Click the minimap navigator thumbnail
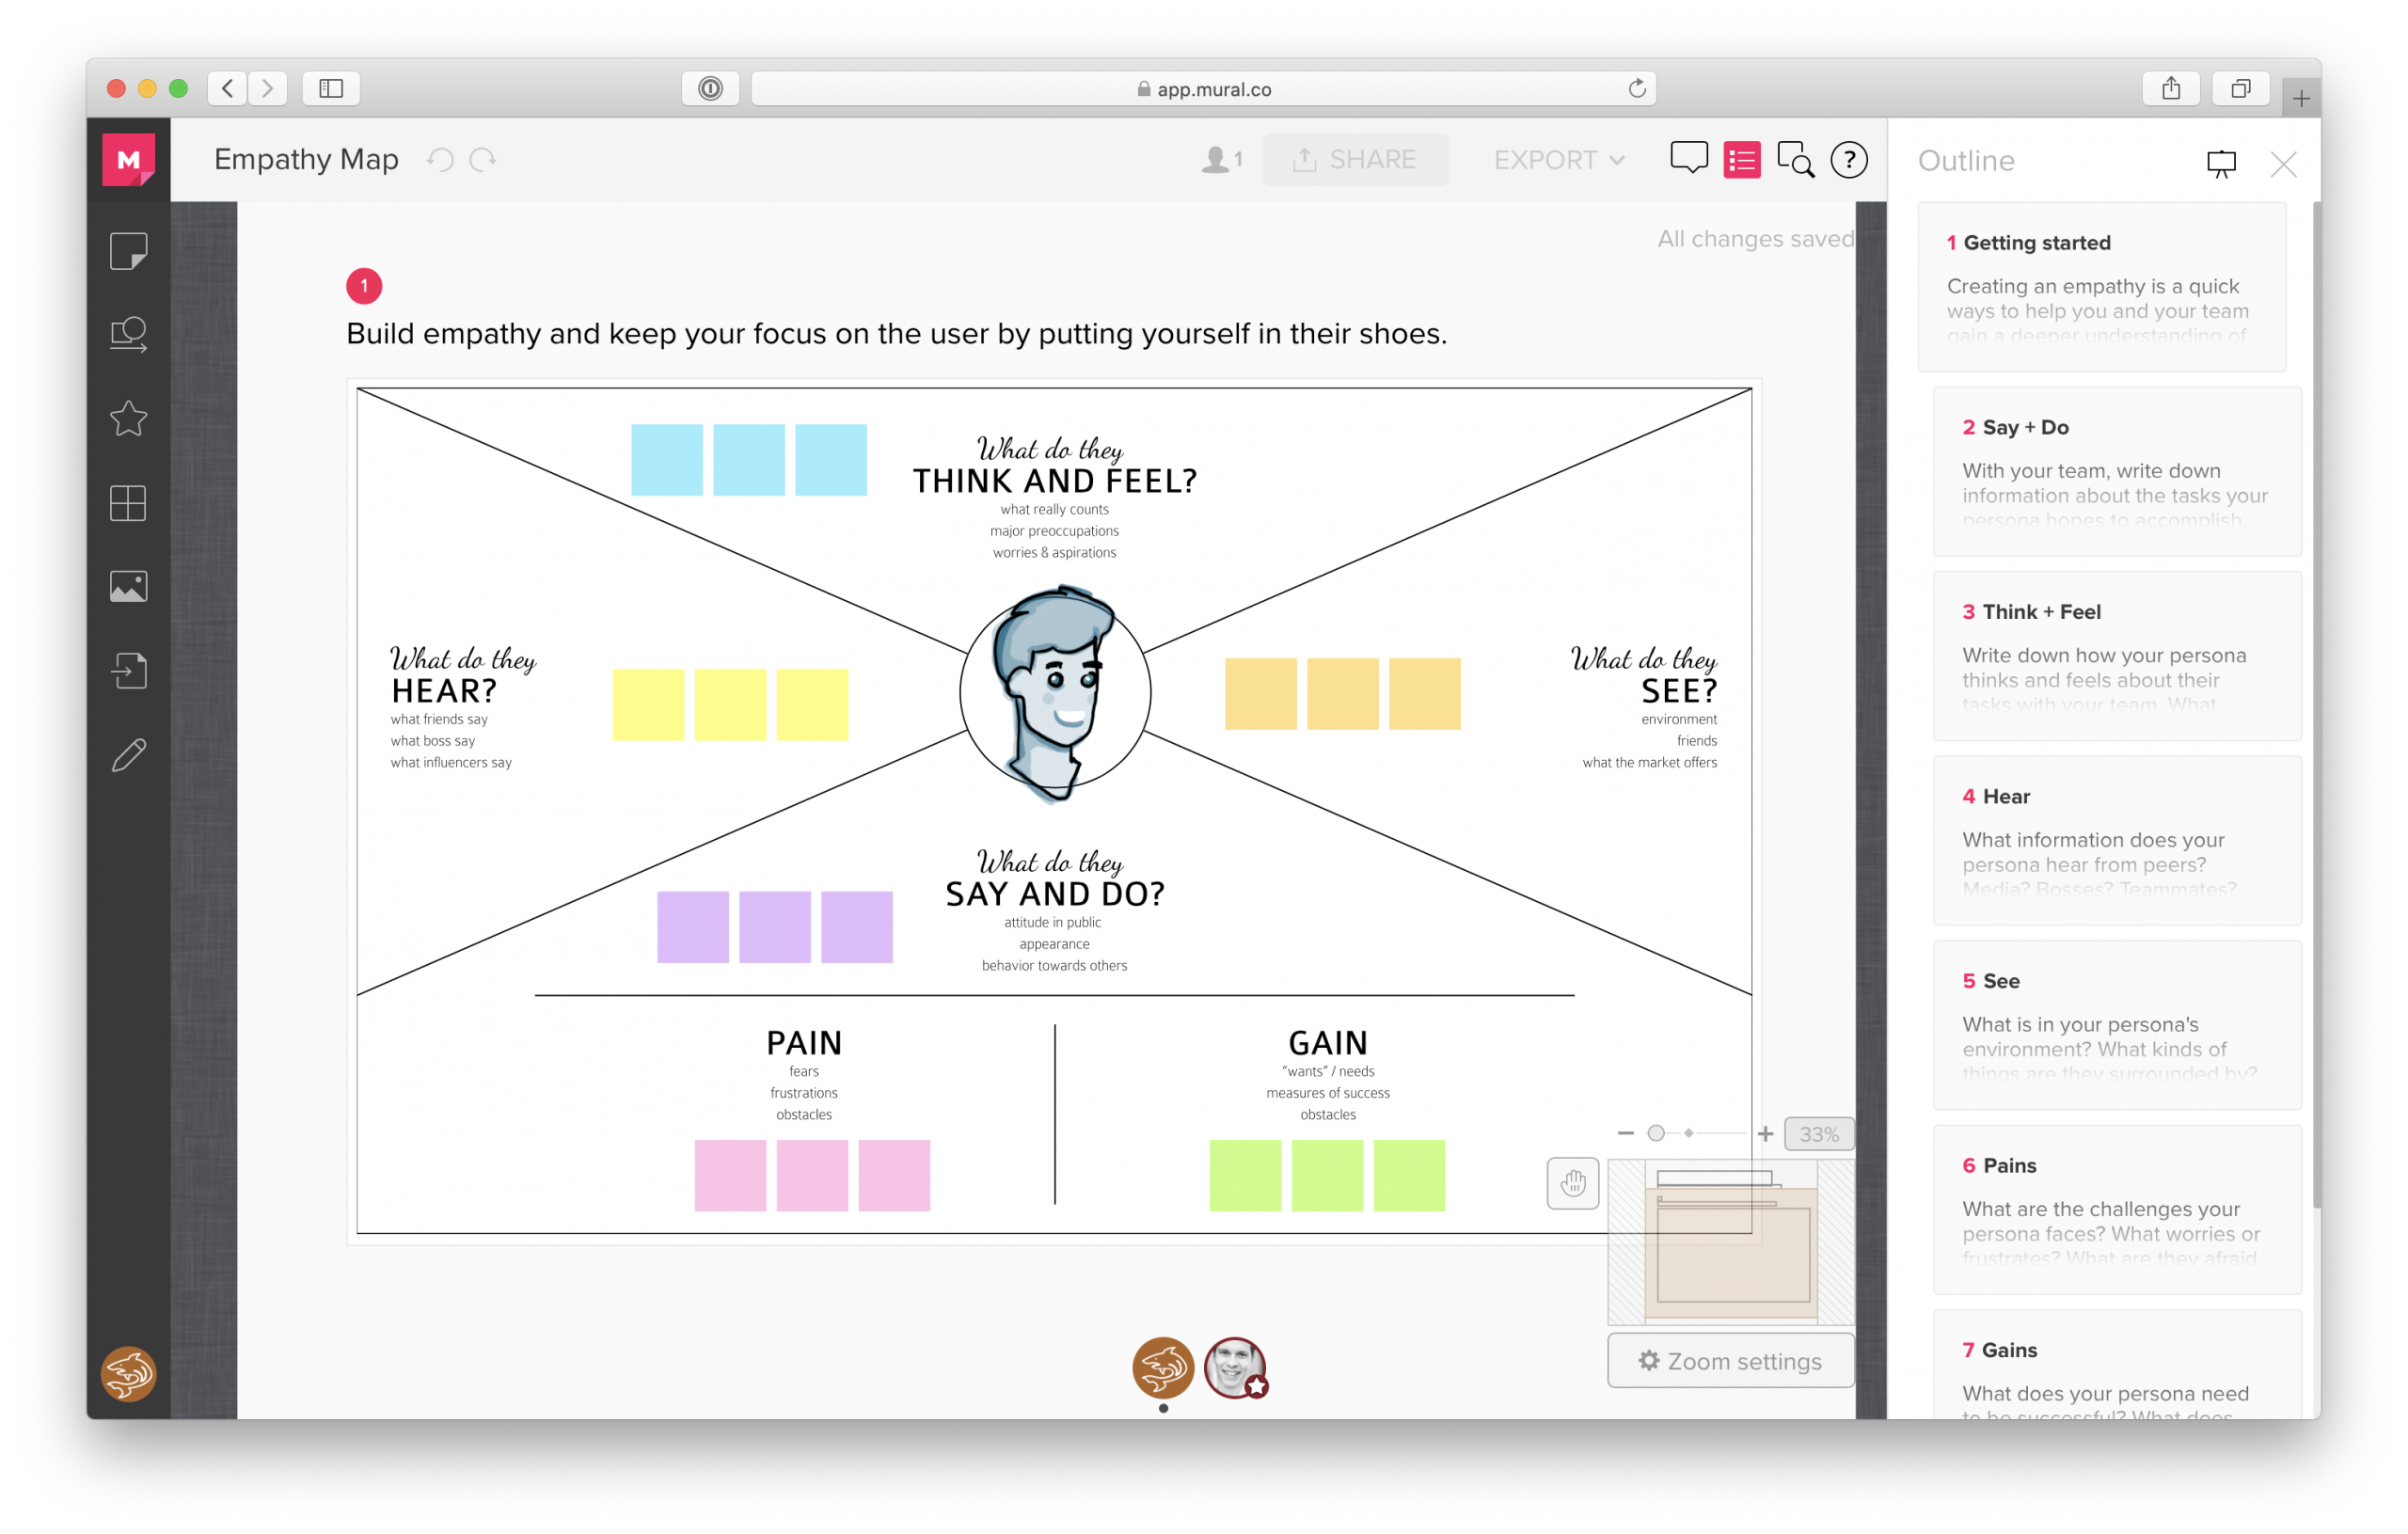2408x1534 pixels. click(x=1731, y=1242)
